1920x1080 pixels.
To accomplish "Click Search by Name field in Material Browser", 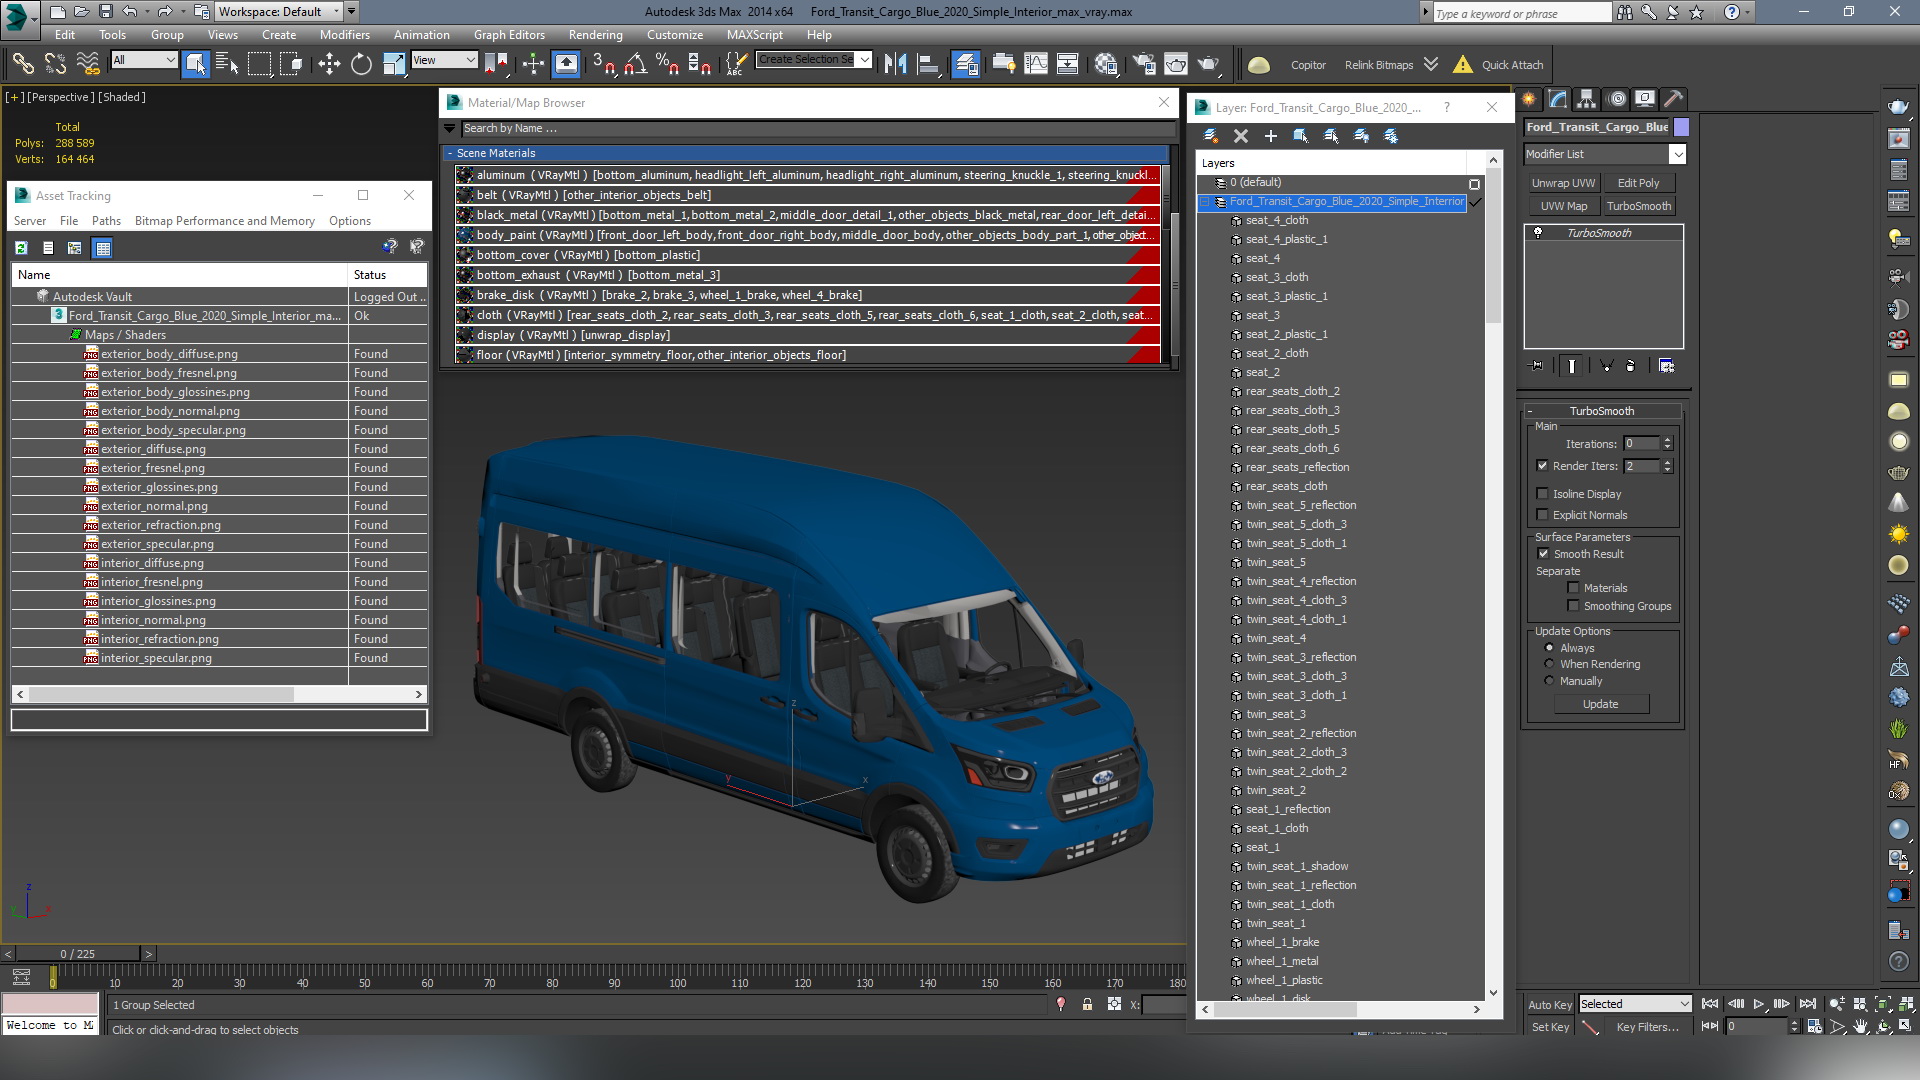I will [x=817, y=128].
